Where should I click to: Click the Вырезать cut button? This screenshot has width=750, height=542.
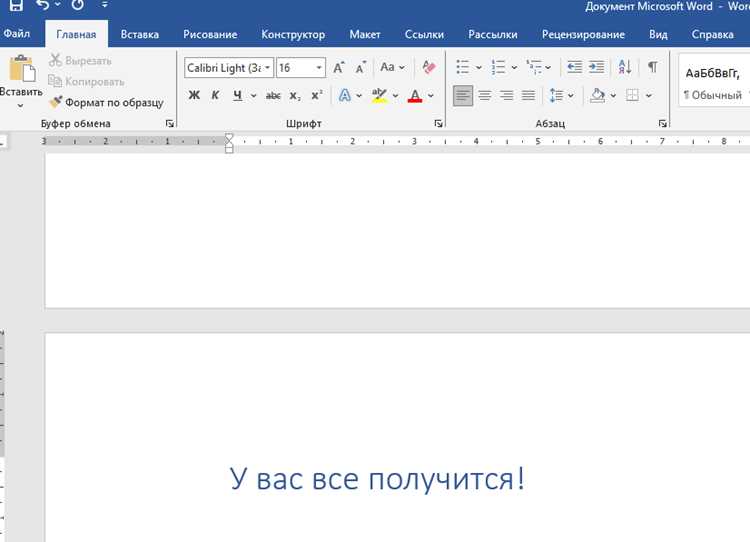80,61
